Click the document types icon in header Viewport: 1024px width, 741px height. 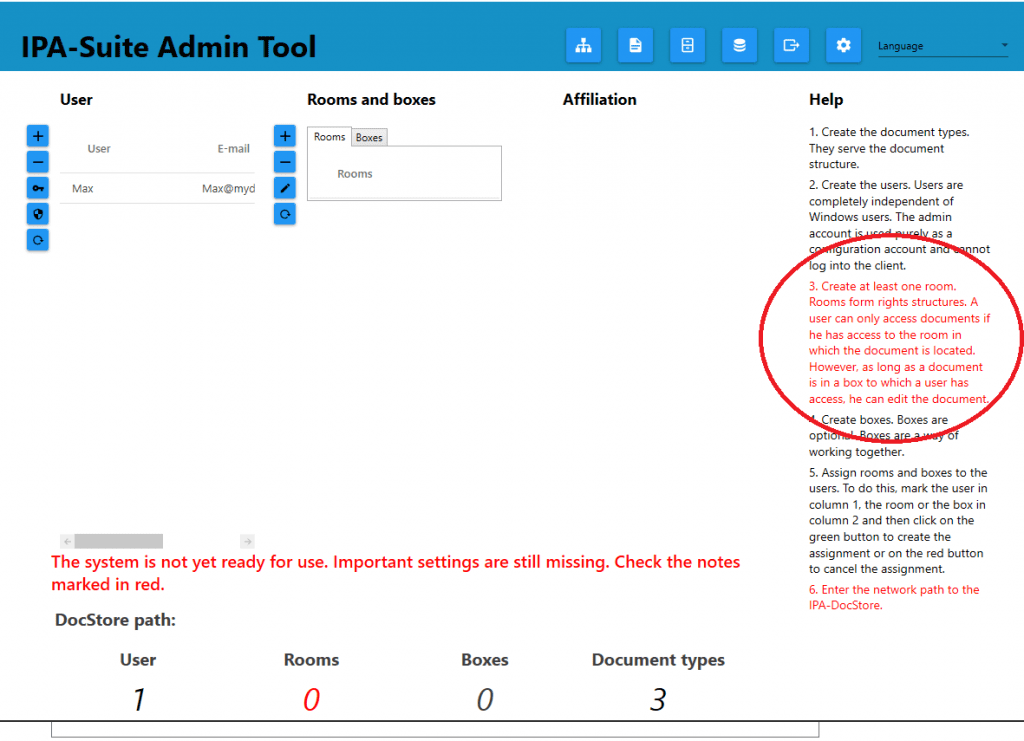click(x=635, y=45)
